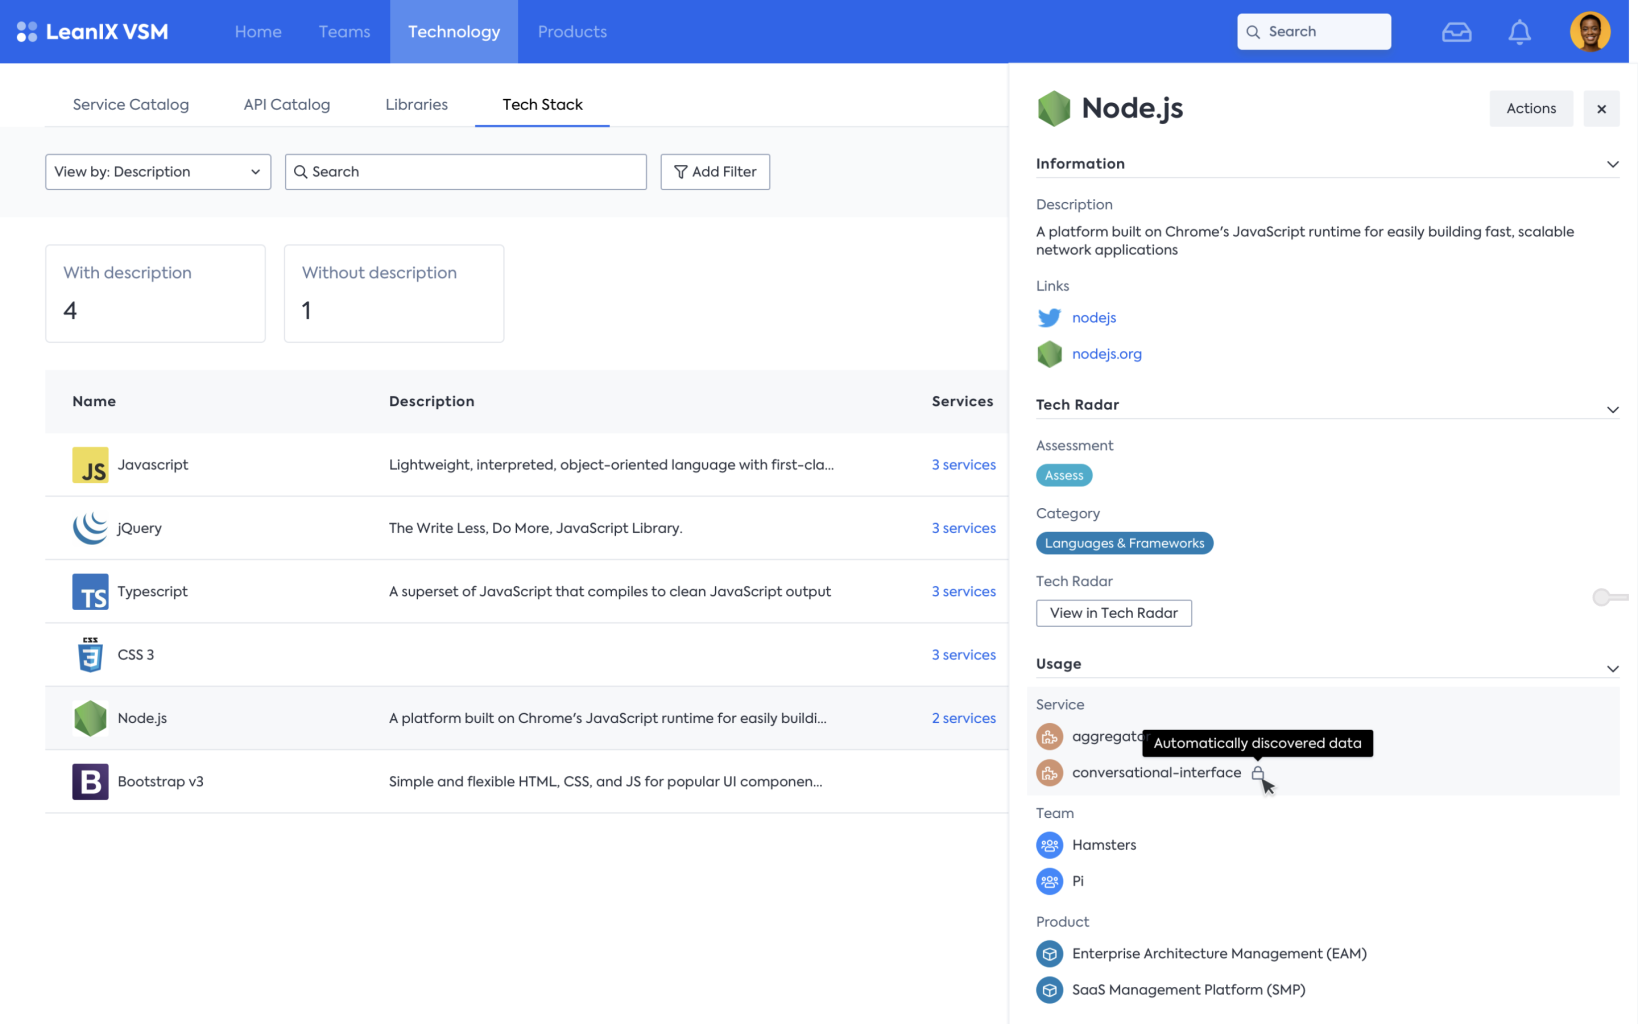Toggle the Tech Radar switch
1638x1024 pixels.
coord(1609,597)
